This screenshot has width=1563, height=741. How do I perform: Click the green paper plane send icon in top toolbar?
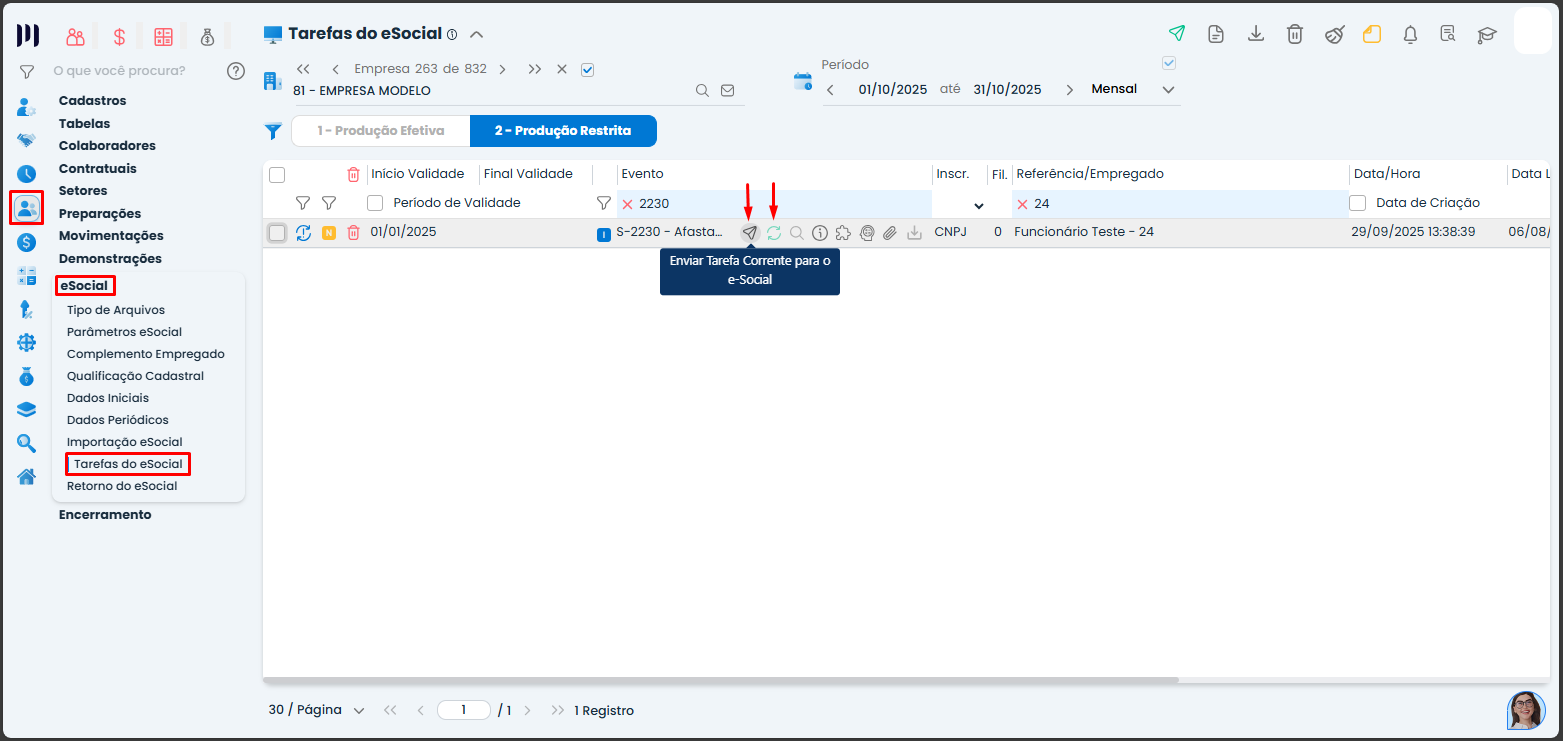(1177, 34)
